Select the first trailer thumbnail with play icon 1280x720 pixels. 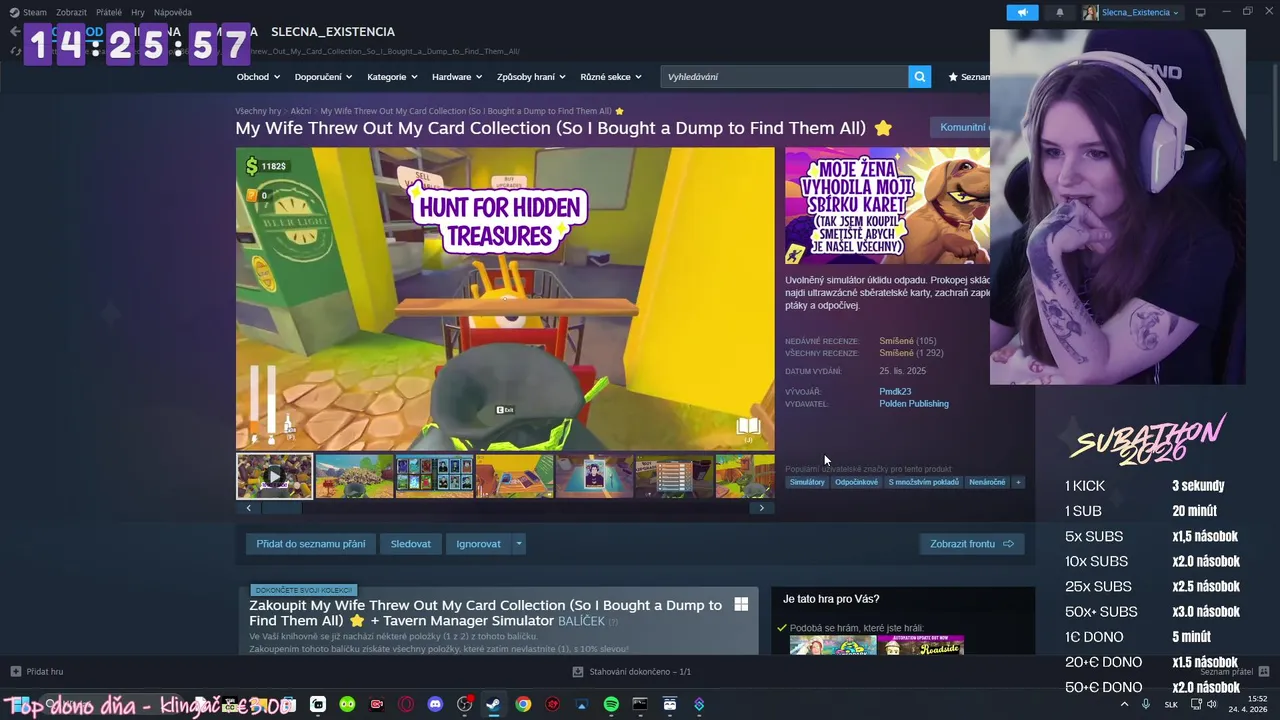coord(274,476)
